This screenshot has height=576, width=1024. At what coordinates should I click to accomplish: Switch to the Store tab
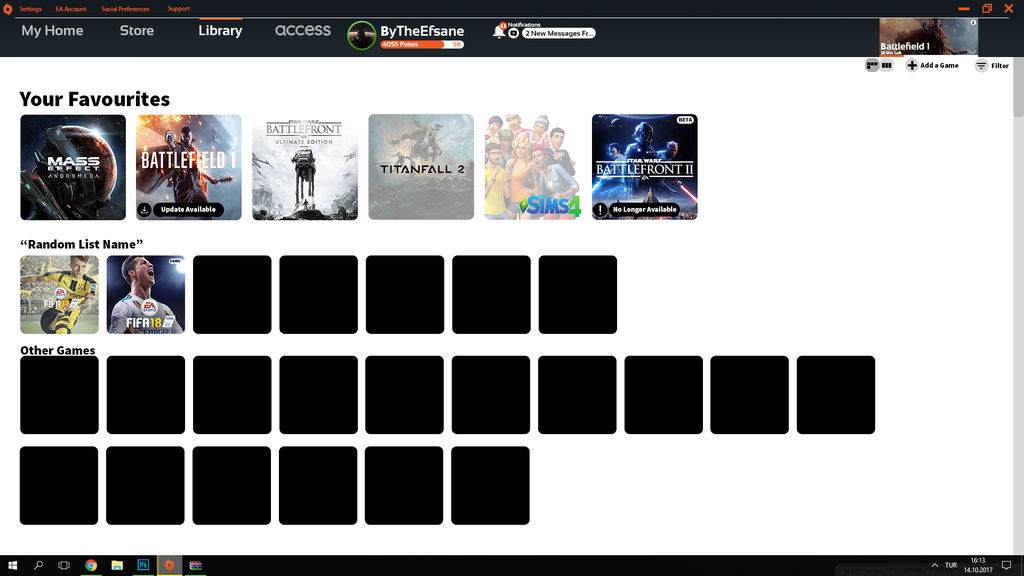(x=136, y=31)
